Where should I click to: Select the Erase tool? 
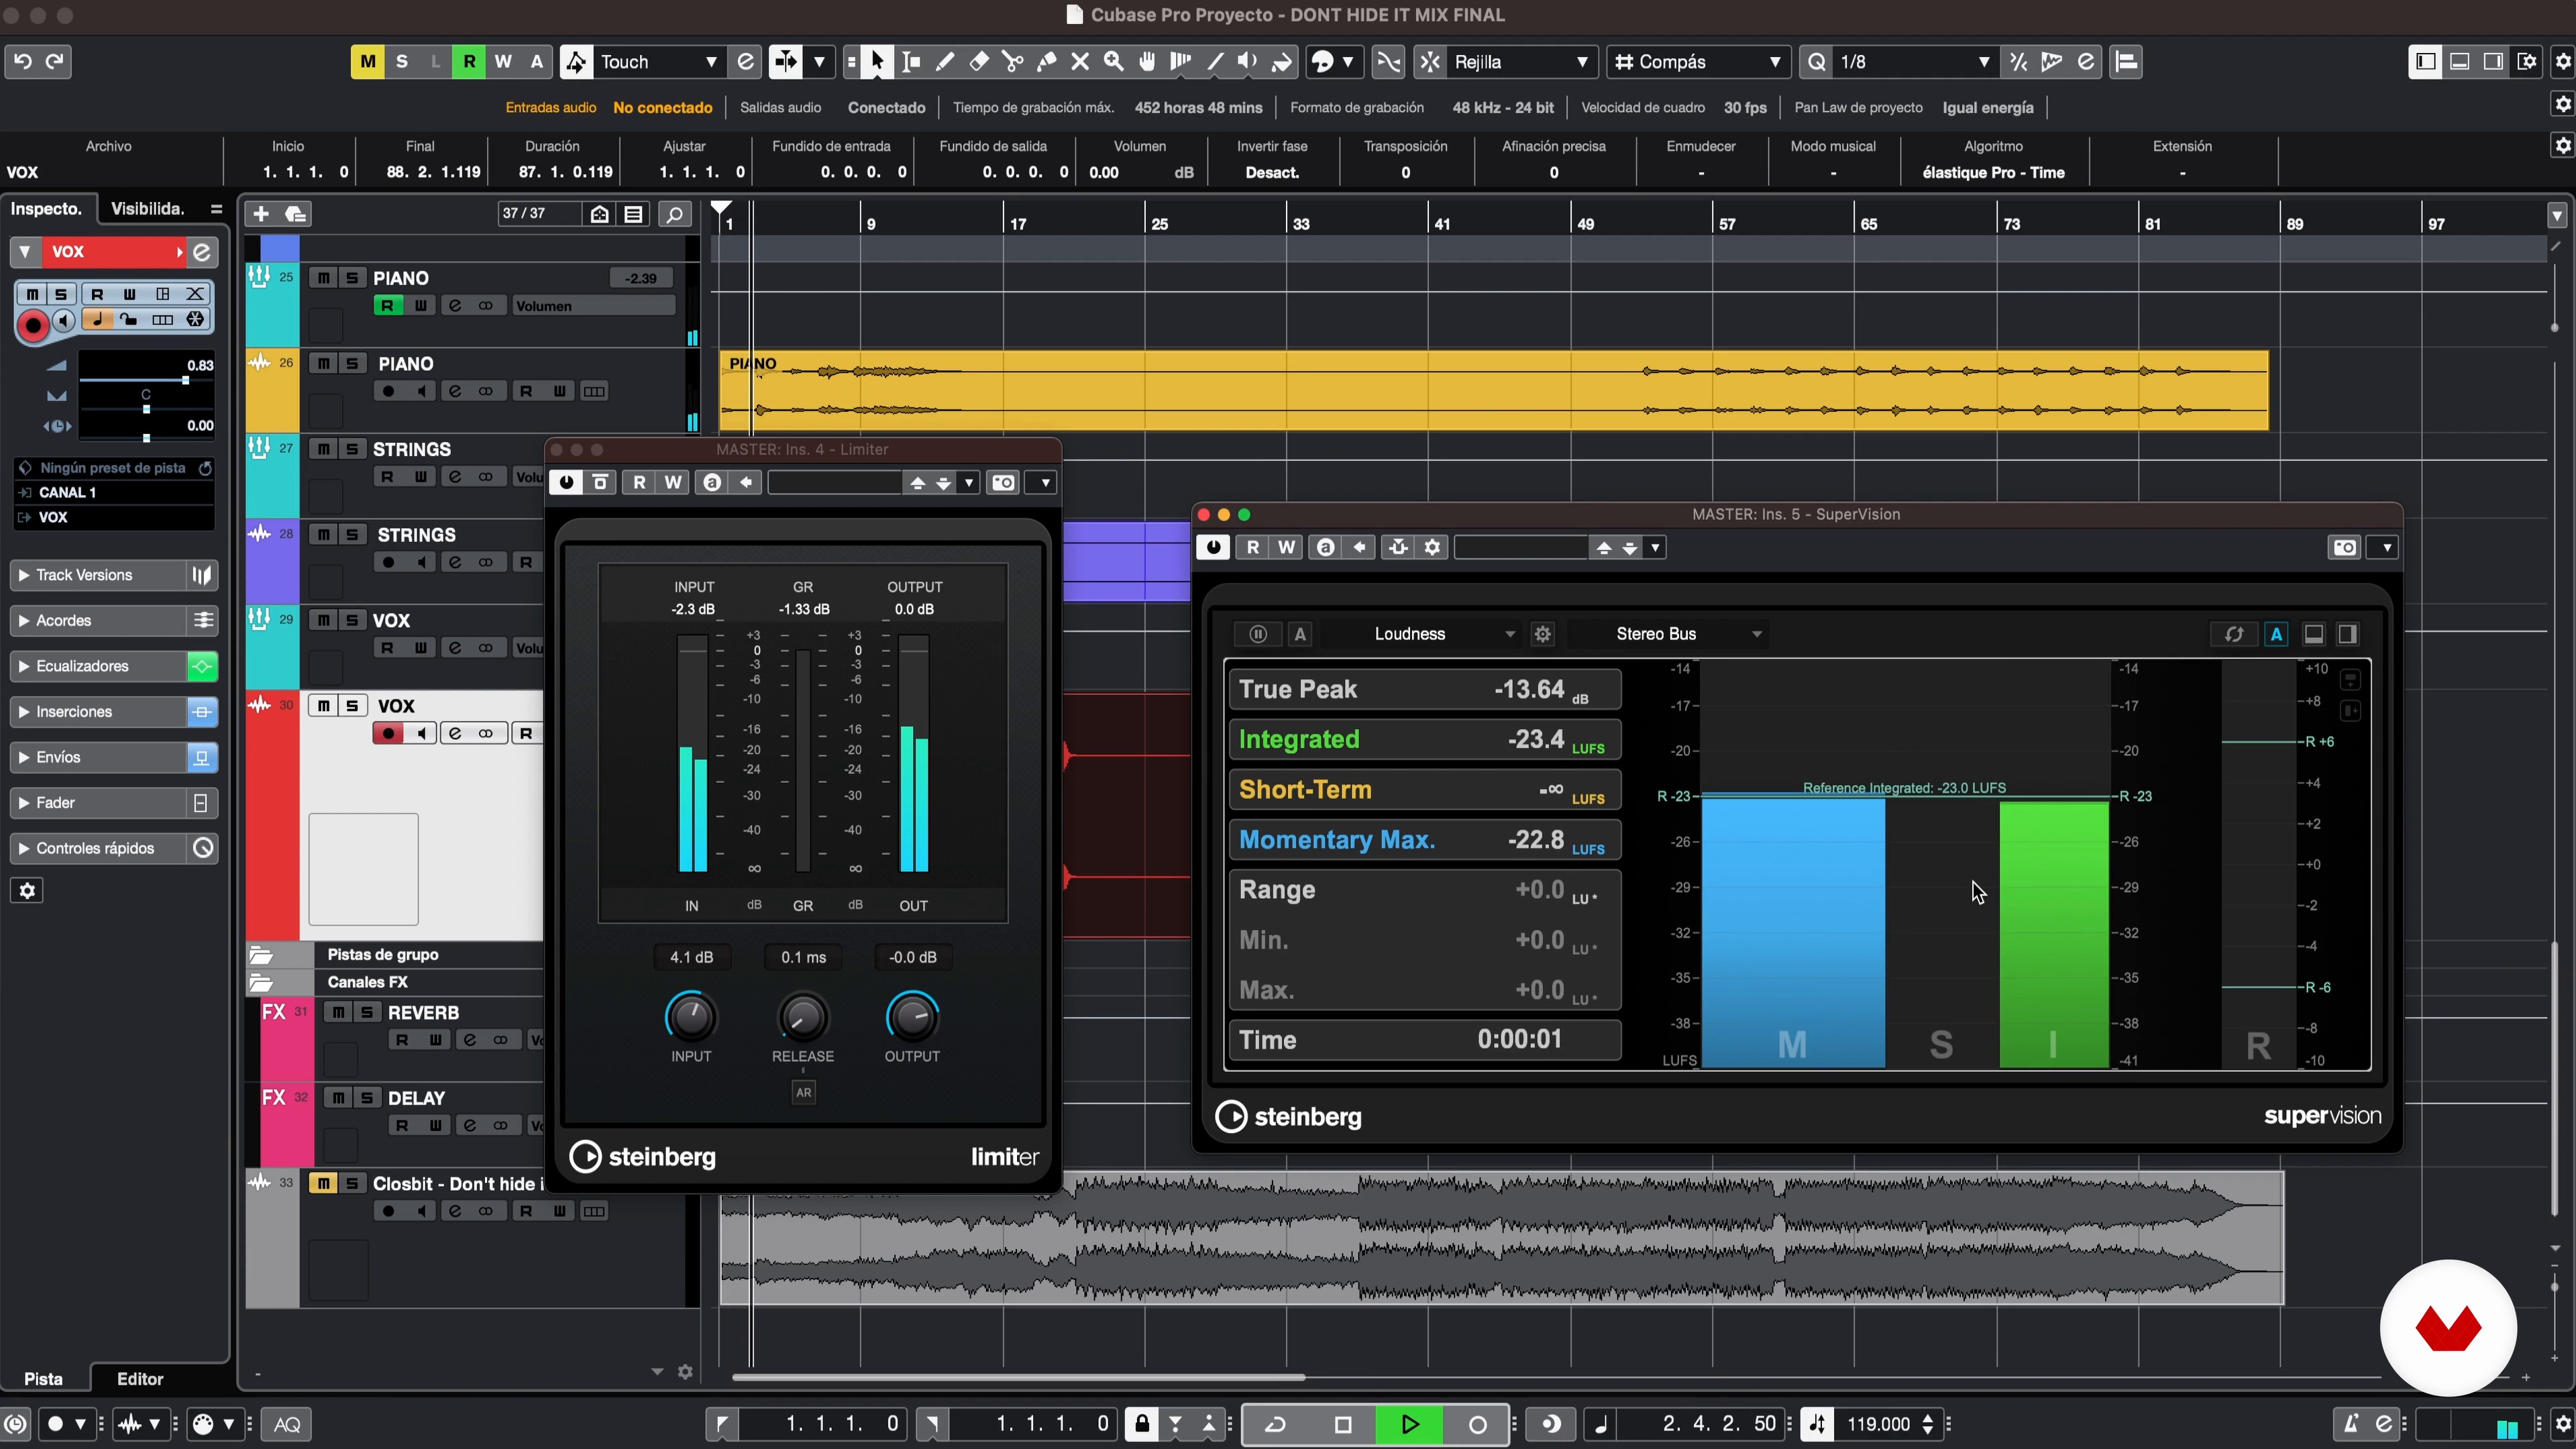[x=979, y=62]
